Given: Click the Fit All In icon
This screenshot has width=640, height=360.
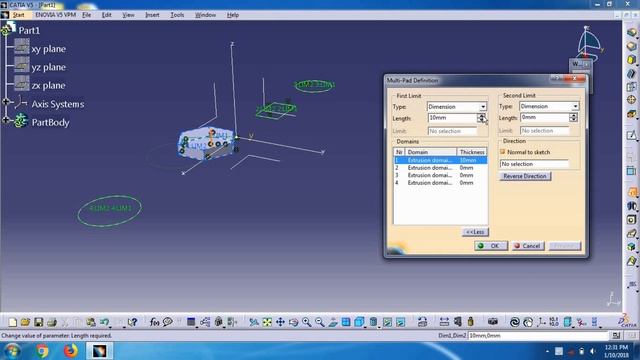Looking at the screenshot, I should click(267, 322).
